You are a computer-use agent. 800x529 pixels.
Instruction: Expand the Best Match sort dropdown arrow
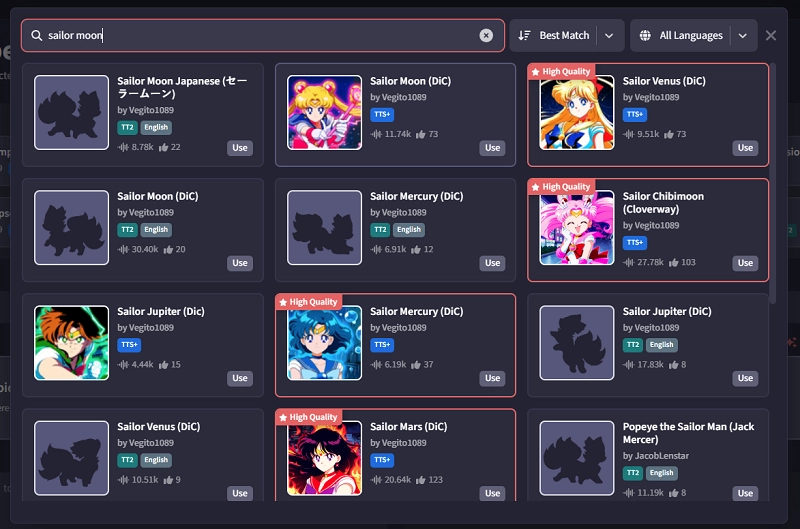609,35
